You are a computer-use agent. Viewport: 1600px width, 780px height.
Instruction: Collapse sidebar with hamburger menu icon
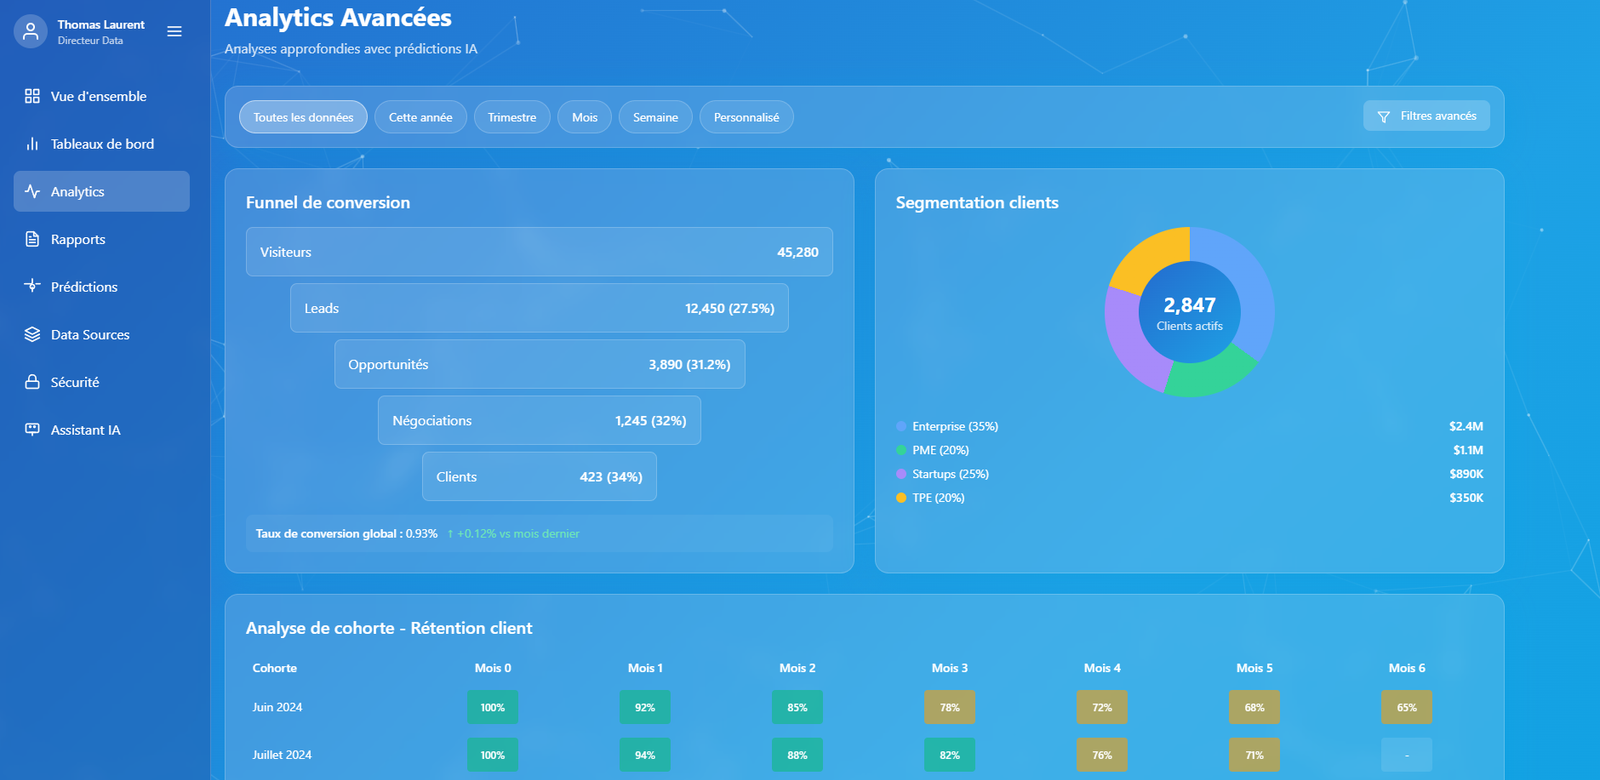pyautogui.click(x=174, y=32)
